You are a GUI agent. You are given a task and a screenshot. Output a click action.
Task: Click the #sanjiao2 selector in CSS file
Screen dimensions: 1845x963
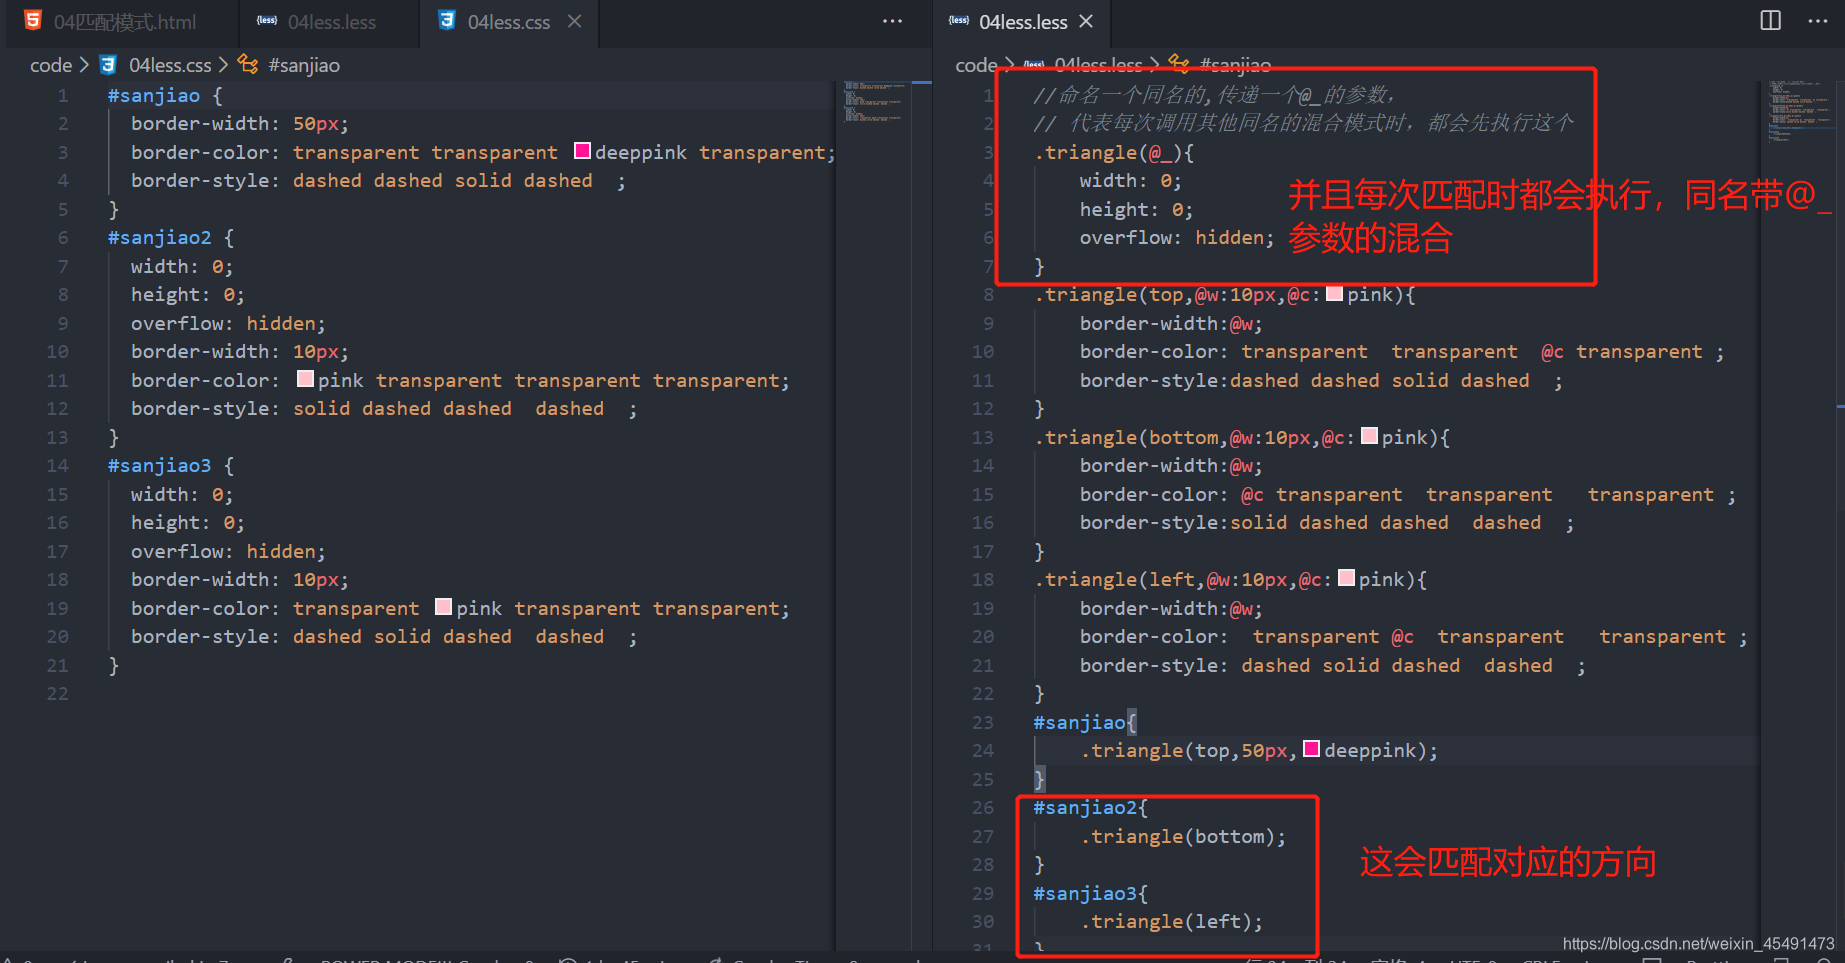coord(159,237)
